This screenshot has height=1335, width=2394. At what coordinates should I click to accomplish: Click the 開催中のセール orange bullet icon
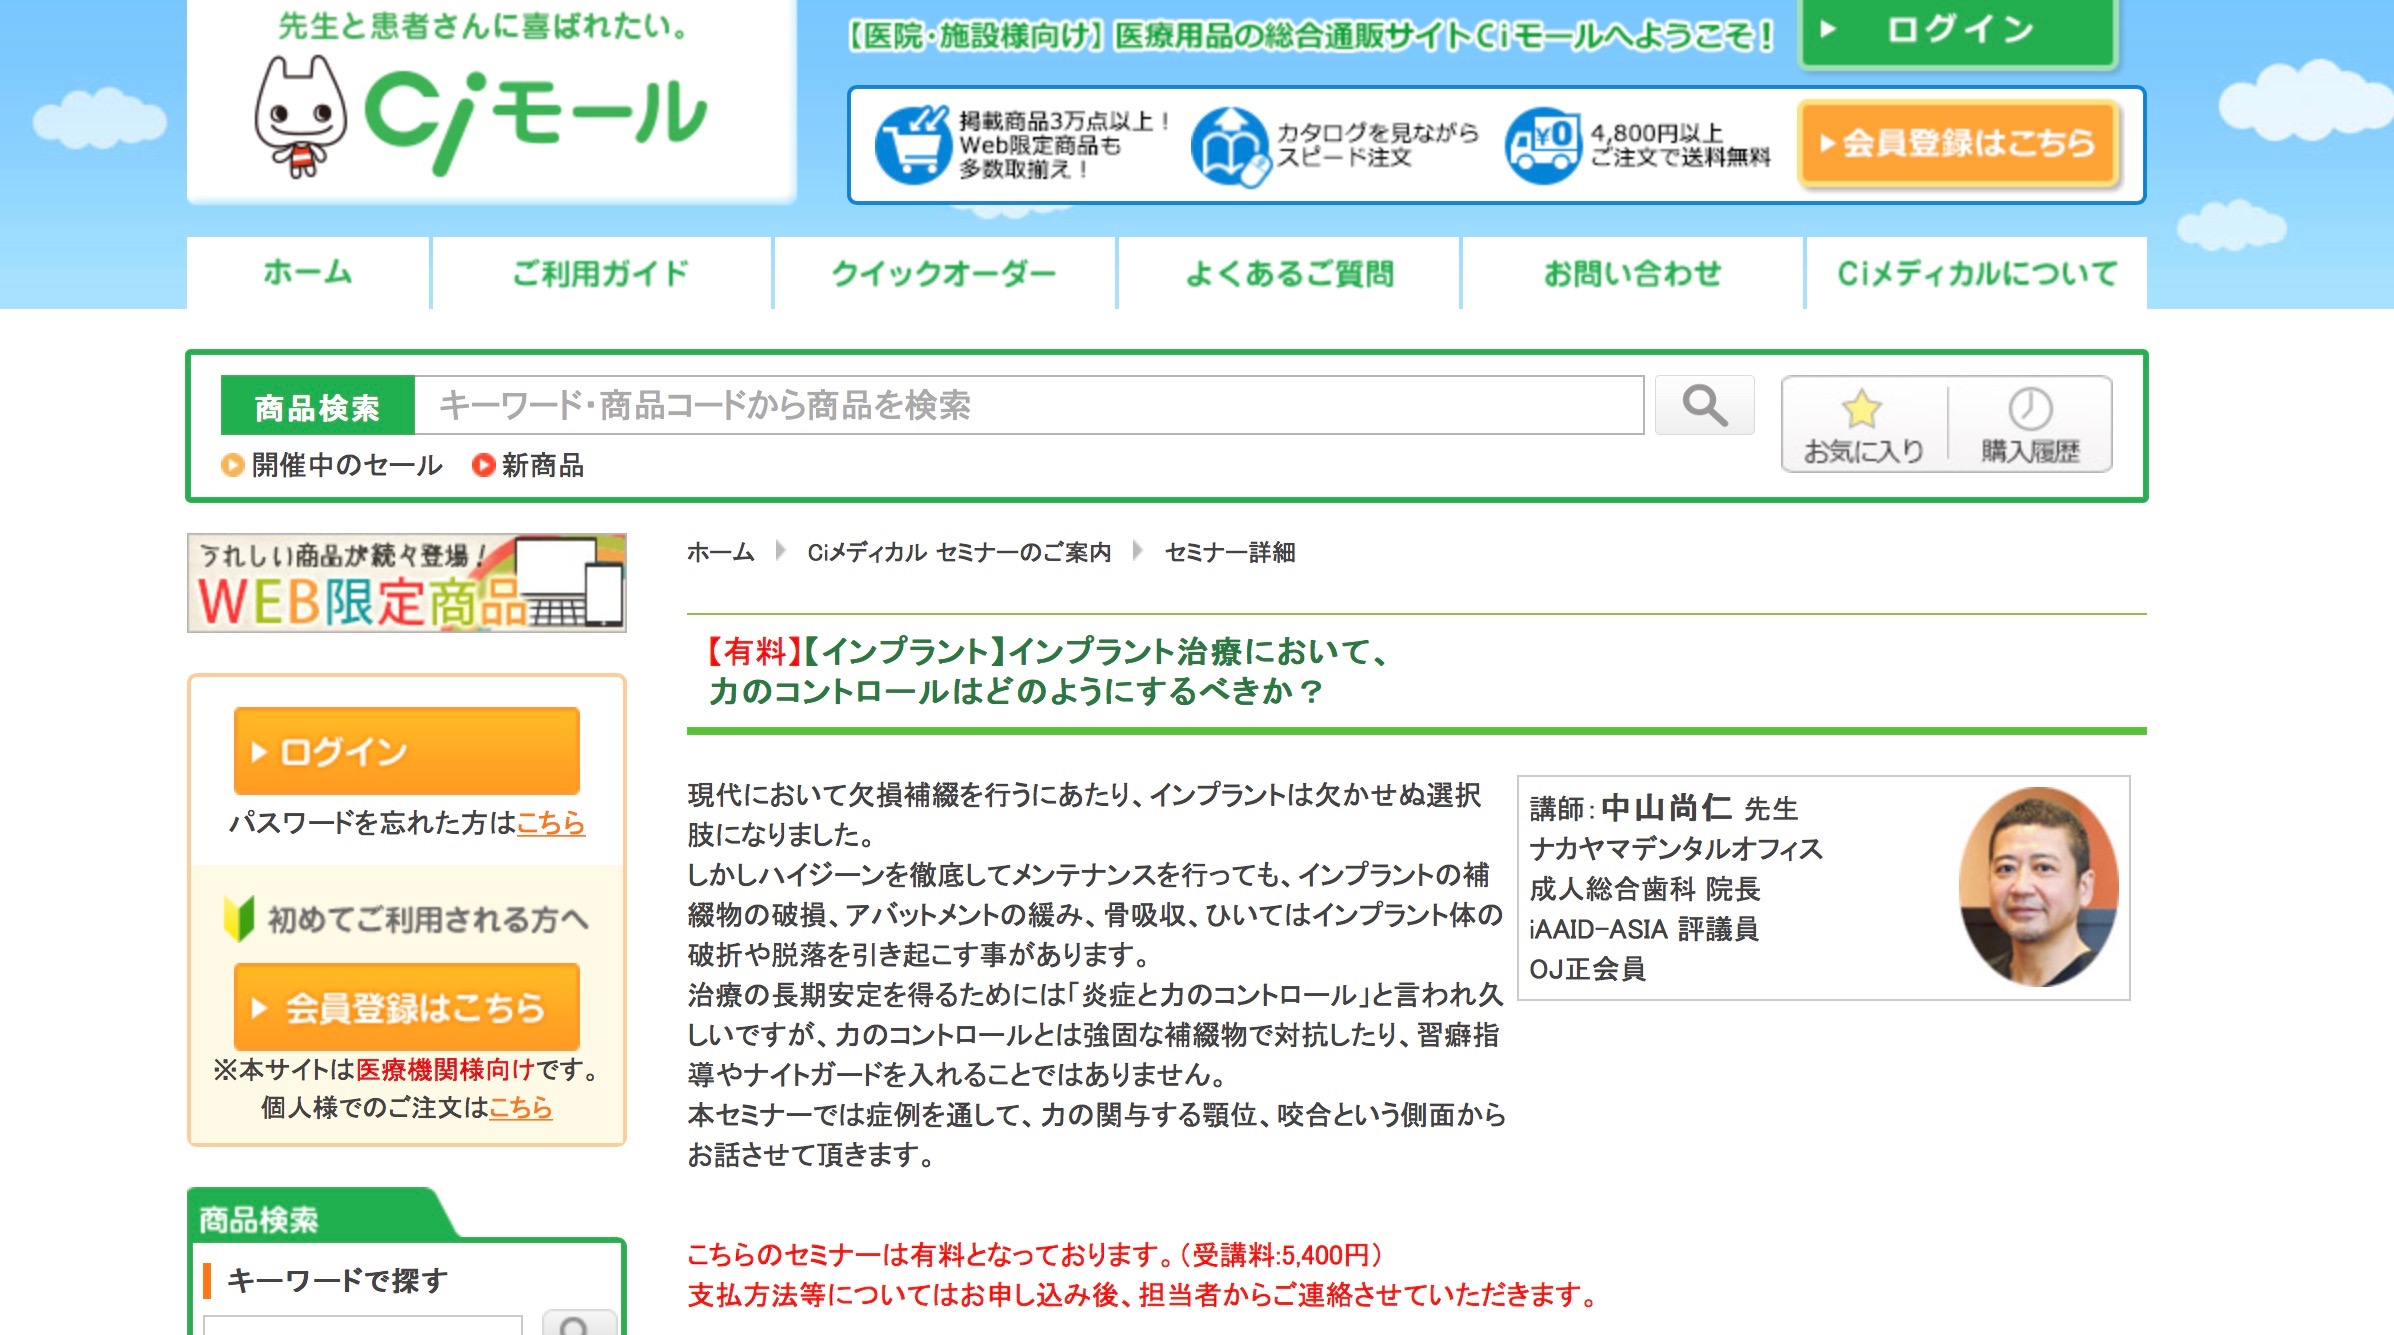tap(232, 465)
